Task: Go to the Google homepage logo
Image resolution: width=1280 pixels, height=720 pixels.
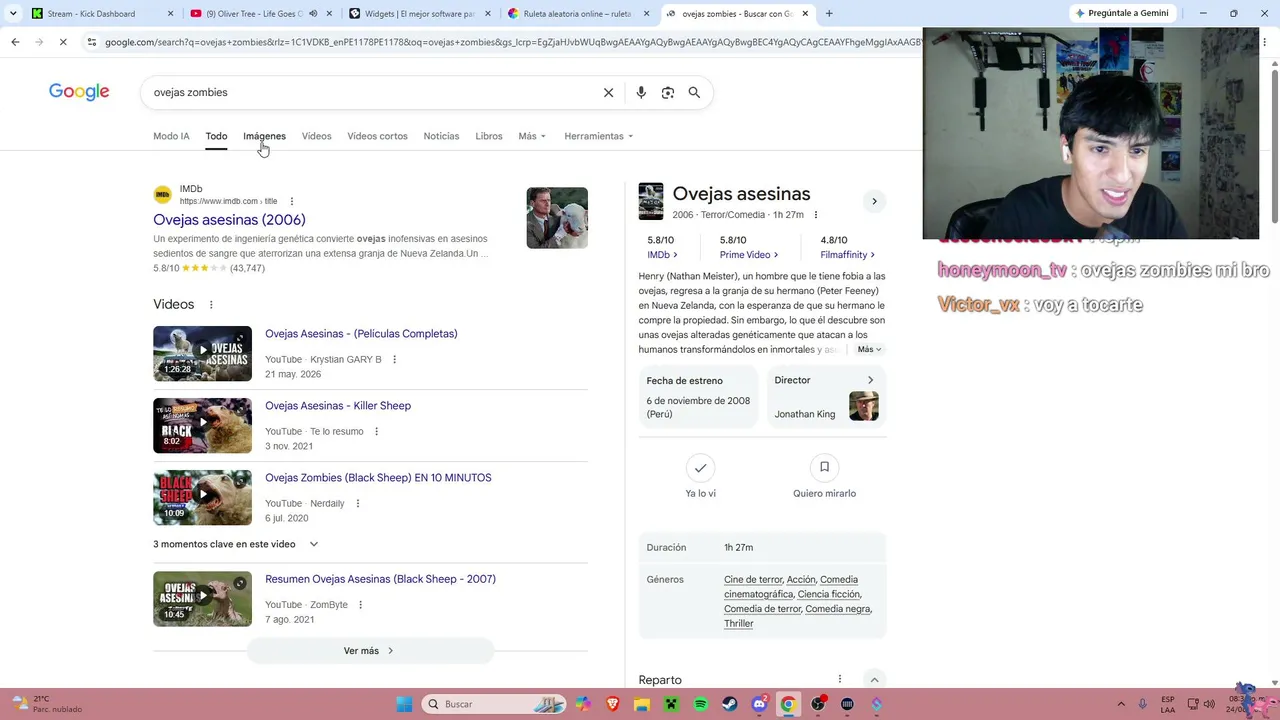Action: coord(79,92)
